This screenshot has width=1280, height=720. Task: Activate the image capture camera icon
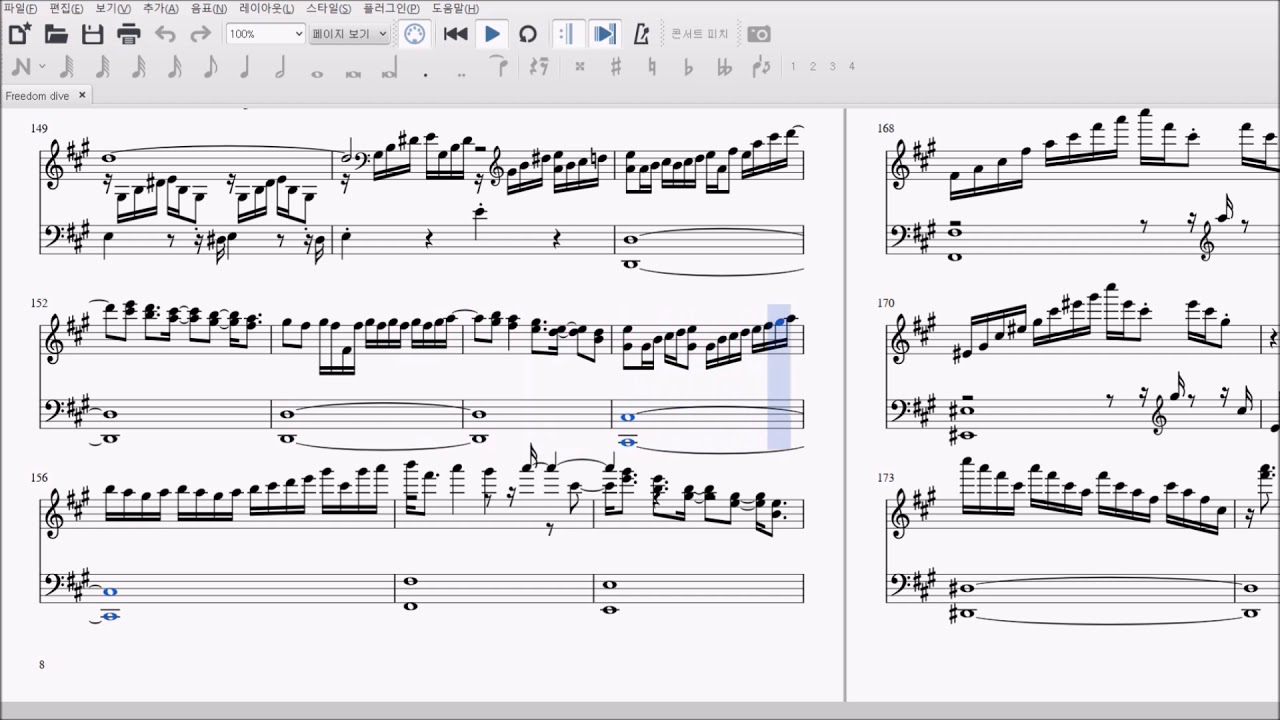759,34
